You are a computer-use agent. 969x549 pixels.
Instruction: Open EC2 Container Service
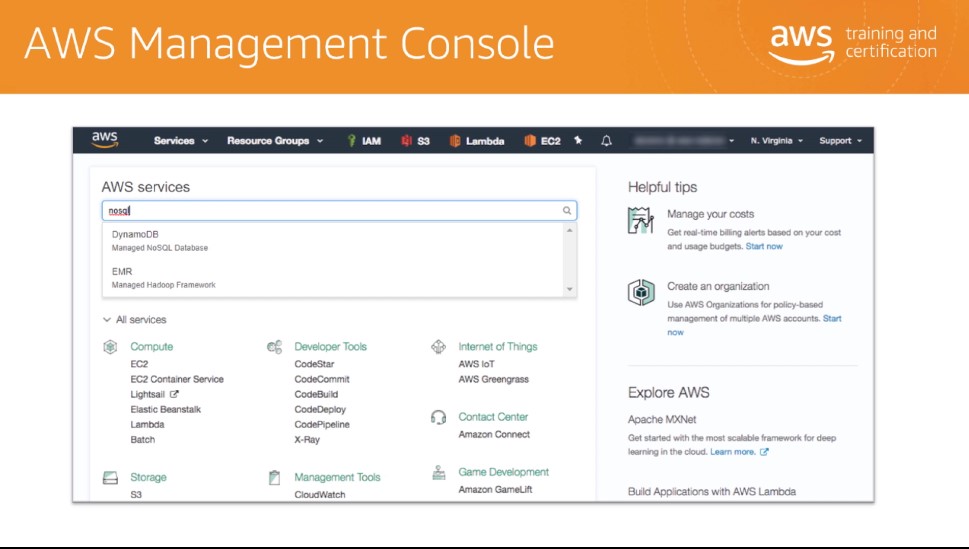(x=177, y=379)
